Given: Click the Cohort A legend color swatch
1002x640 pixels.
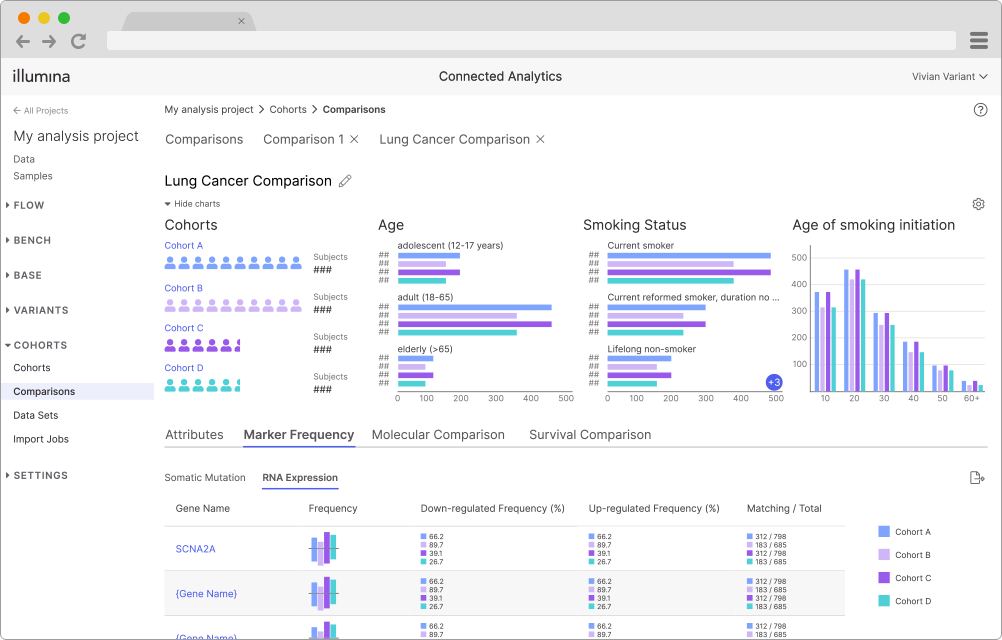Looking at the screenshot, I should tap(884, 531).
